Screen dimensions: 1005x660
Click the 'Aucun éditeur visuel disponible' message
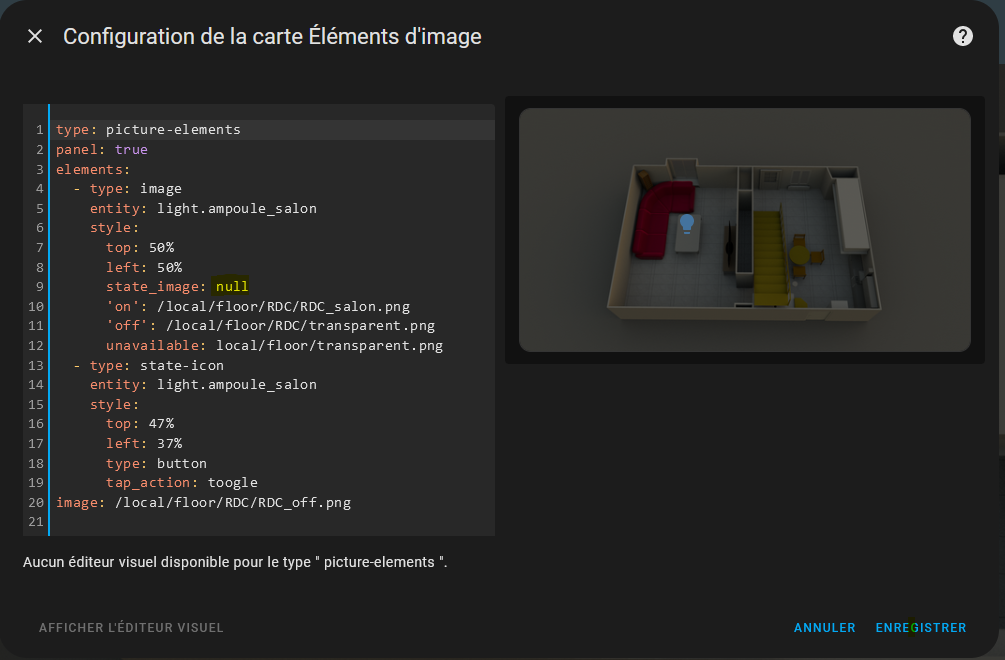click(235, 563)
